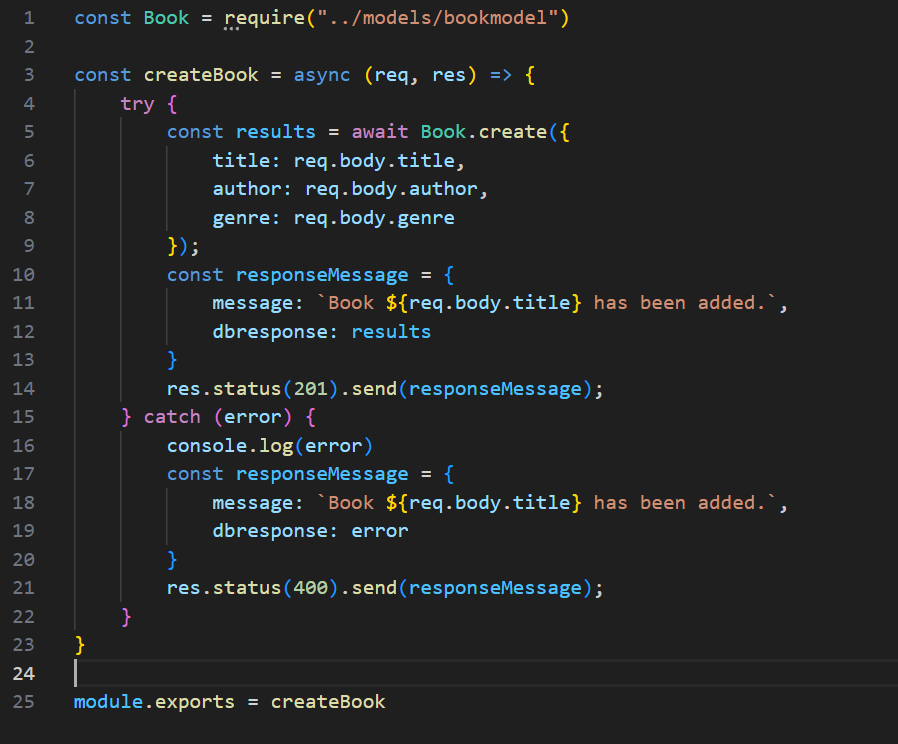
Task: Click line number 18 in the gutter
Action: [23, 502]
